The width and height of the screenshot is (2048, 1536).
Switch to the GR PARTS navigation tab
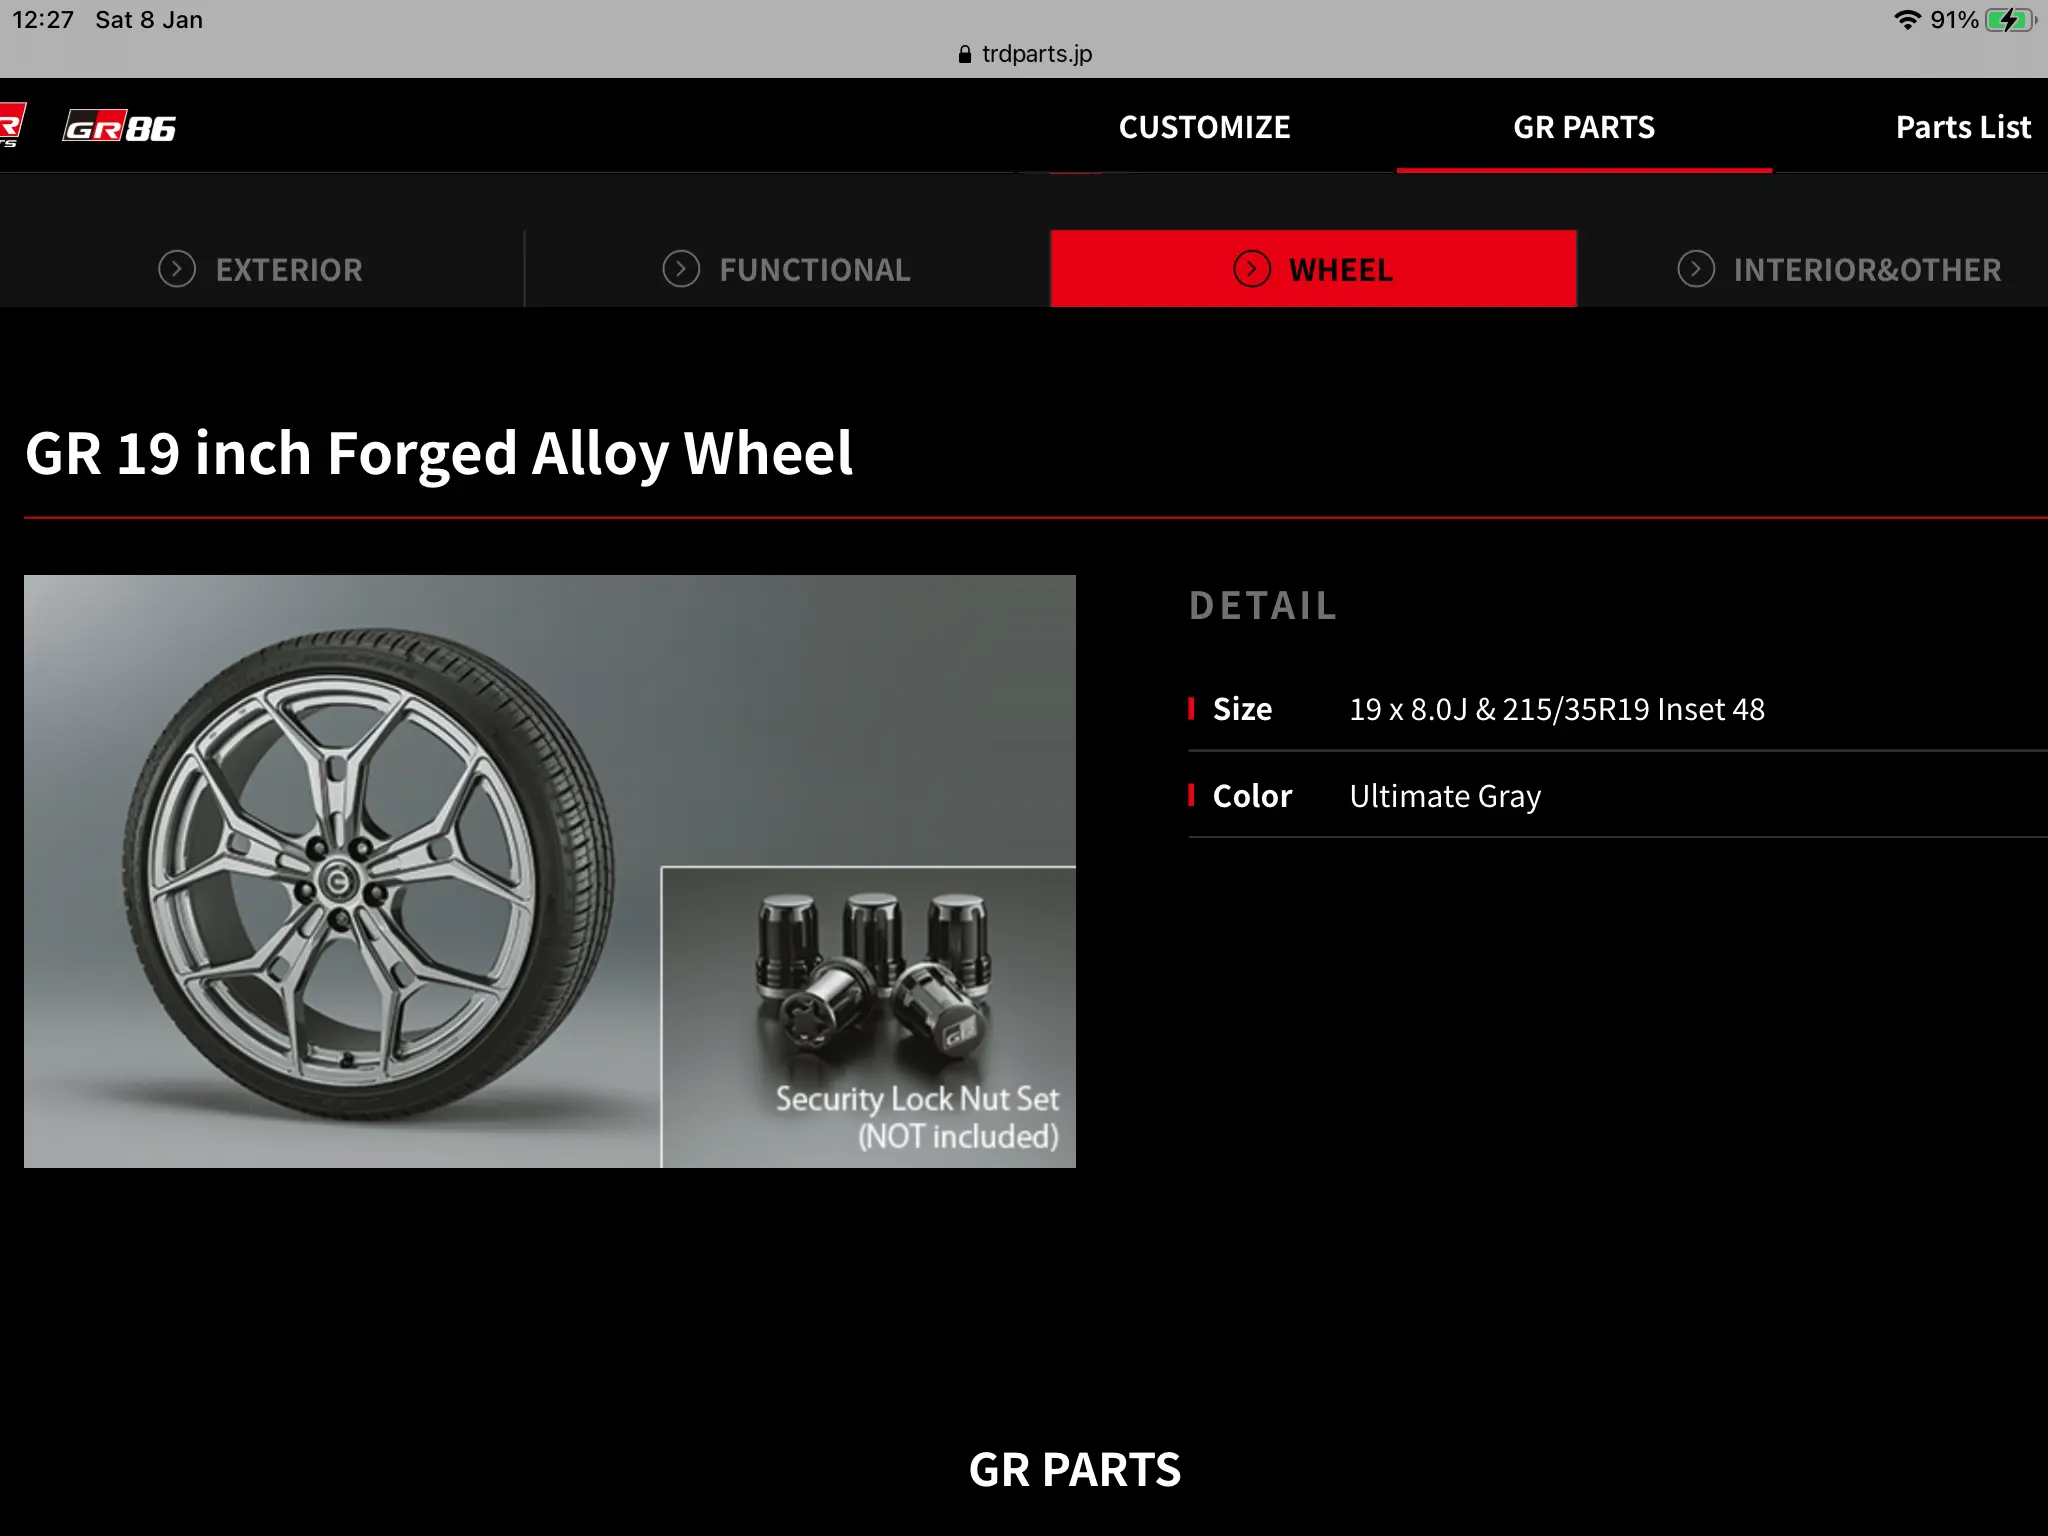click(1583, 127)
